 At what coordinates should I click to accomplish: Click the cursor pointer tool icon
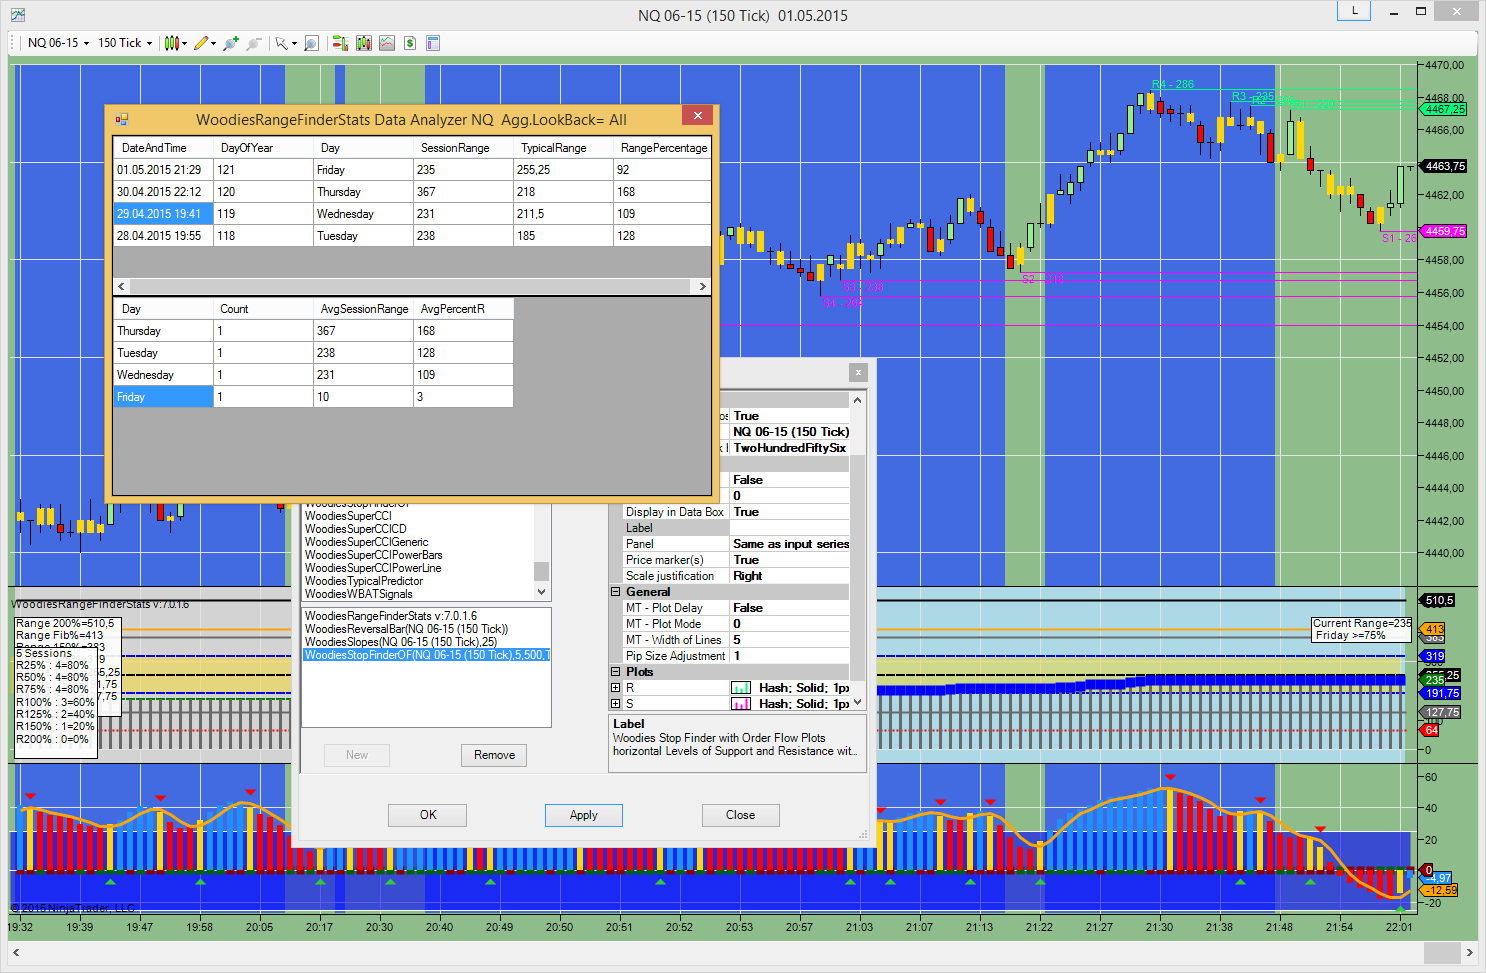tap(283, 43)
